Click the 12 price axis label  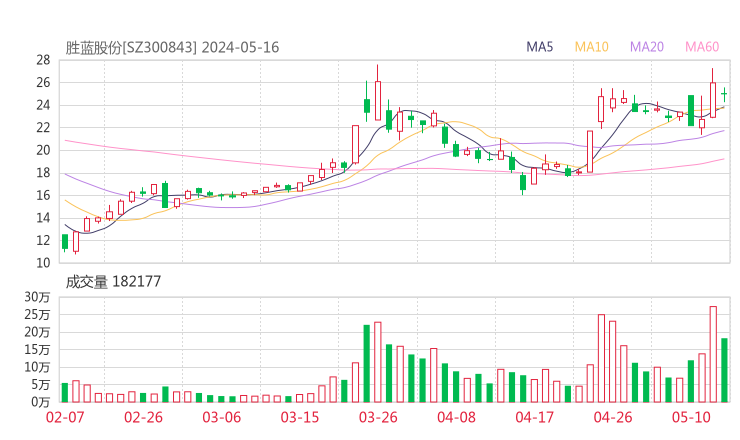pyautogui.click(x=43, y=240)
